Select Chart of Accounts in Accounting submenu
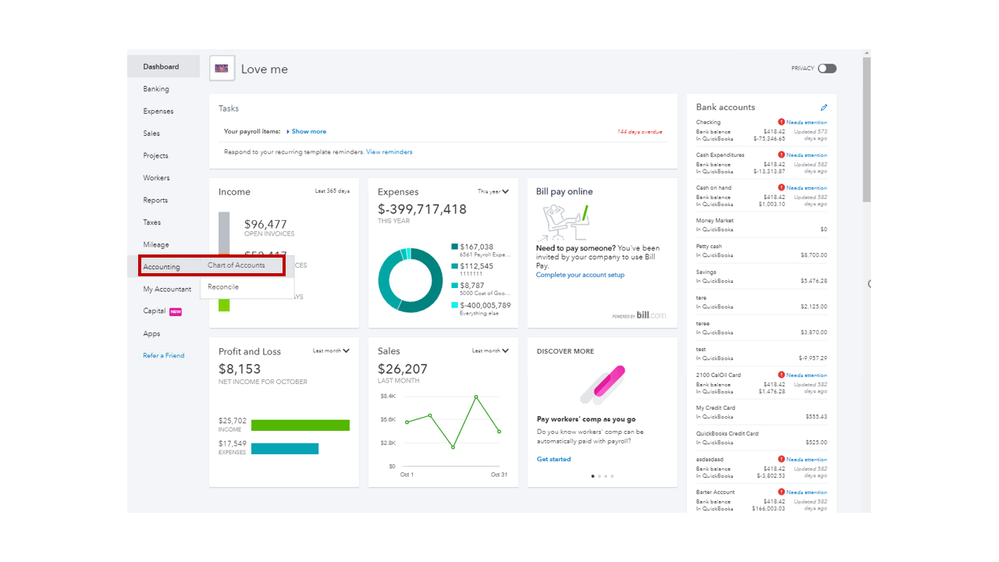 [x=236, y=265]
